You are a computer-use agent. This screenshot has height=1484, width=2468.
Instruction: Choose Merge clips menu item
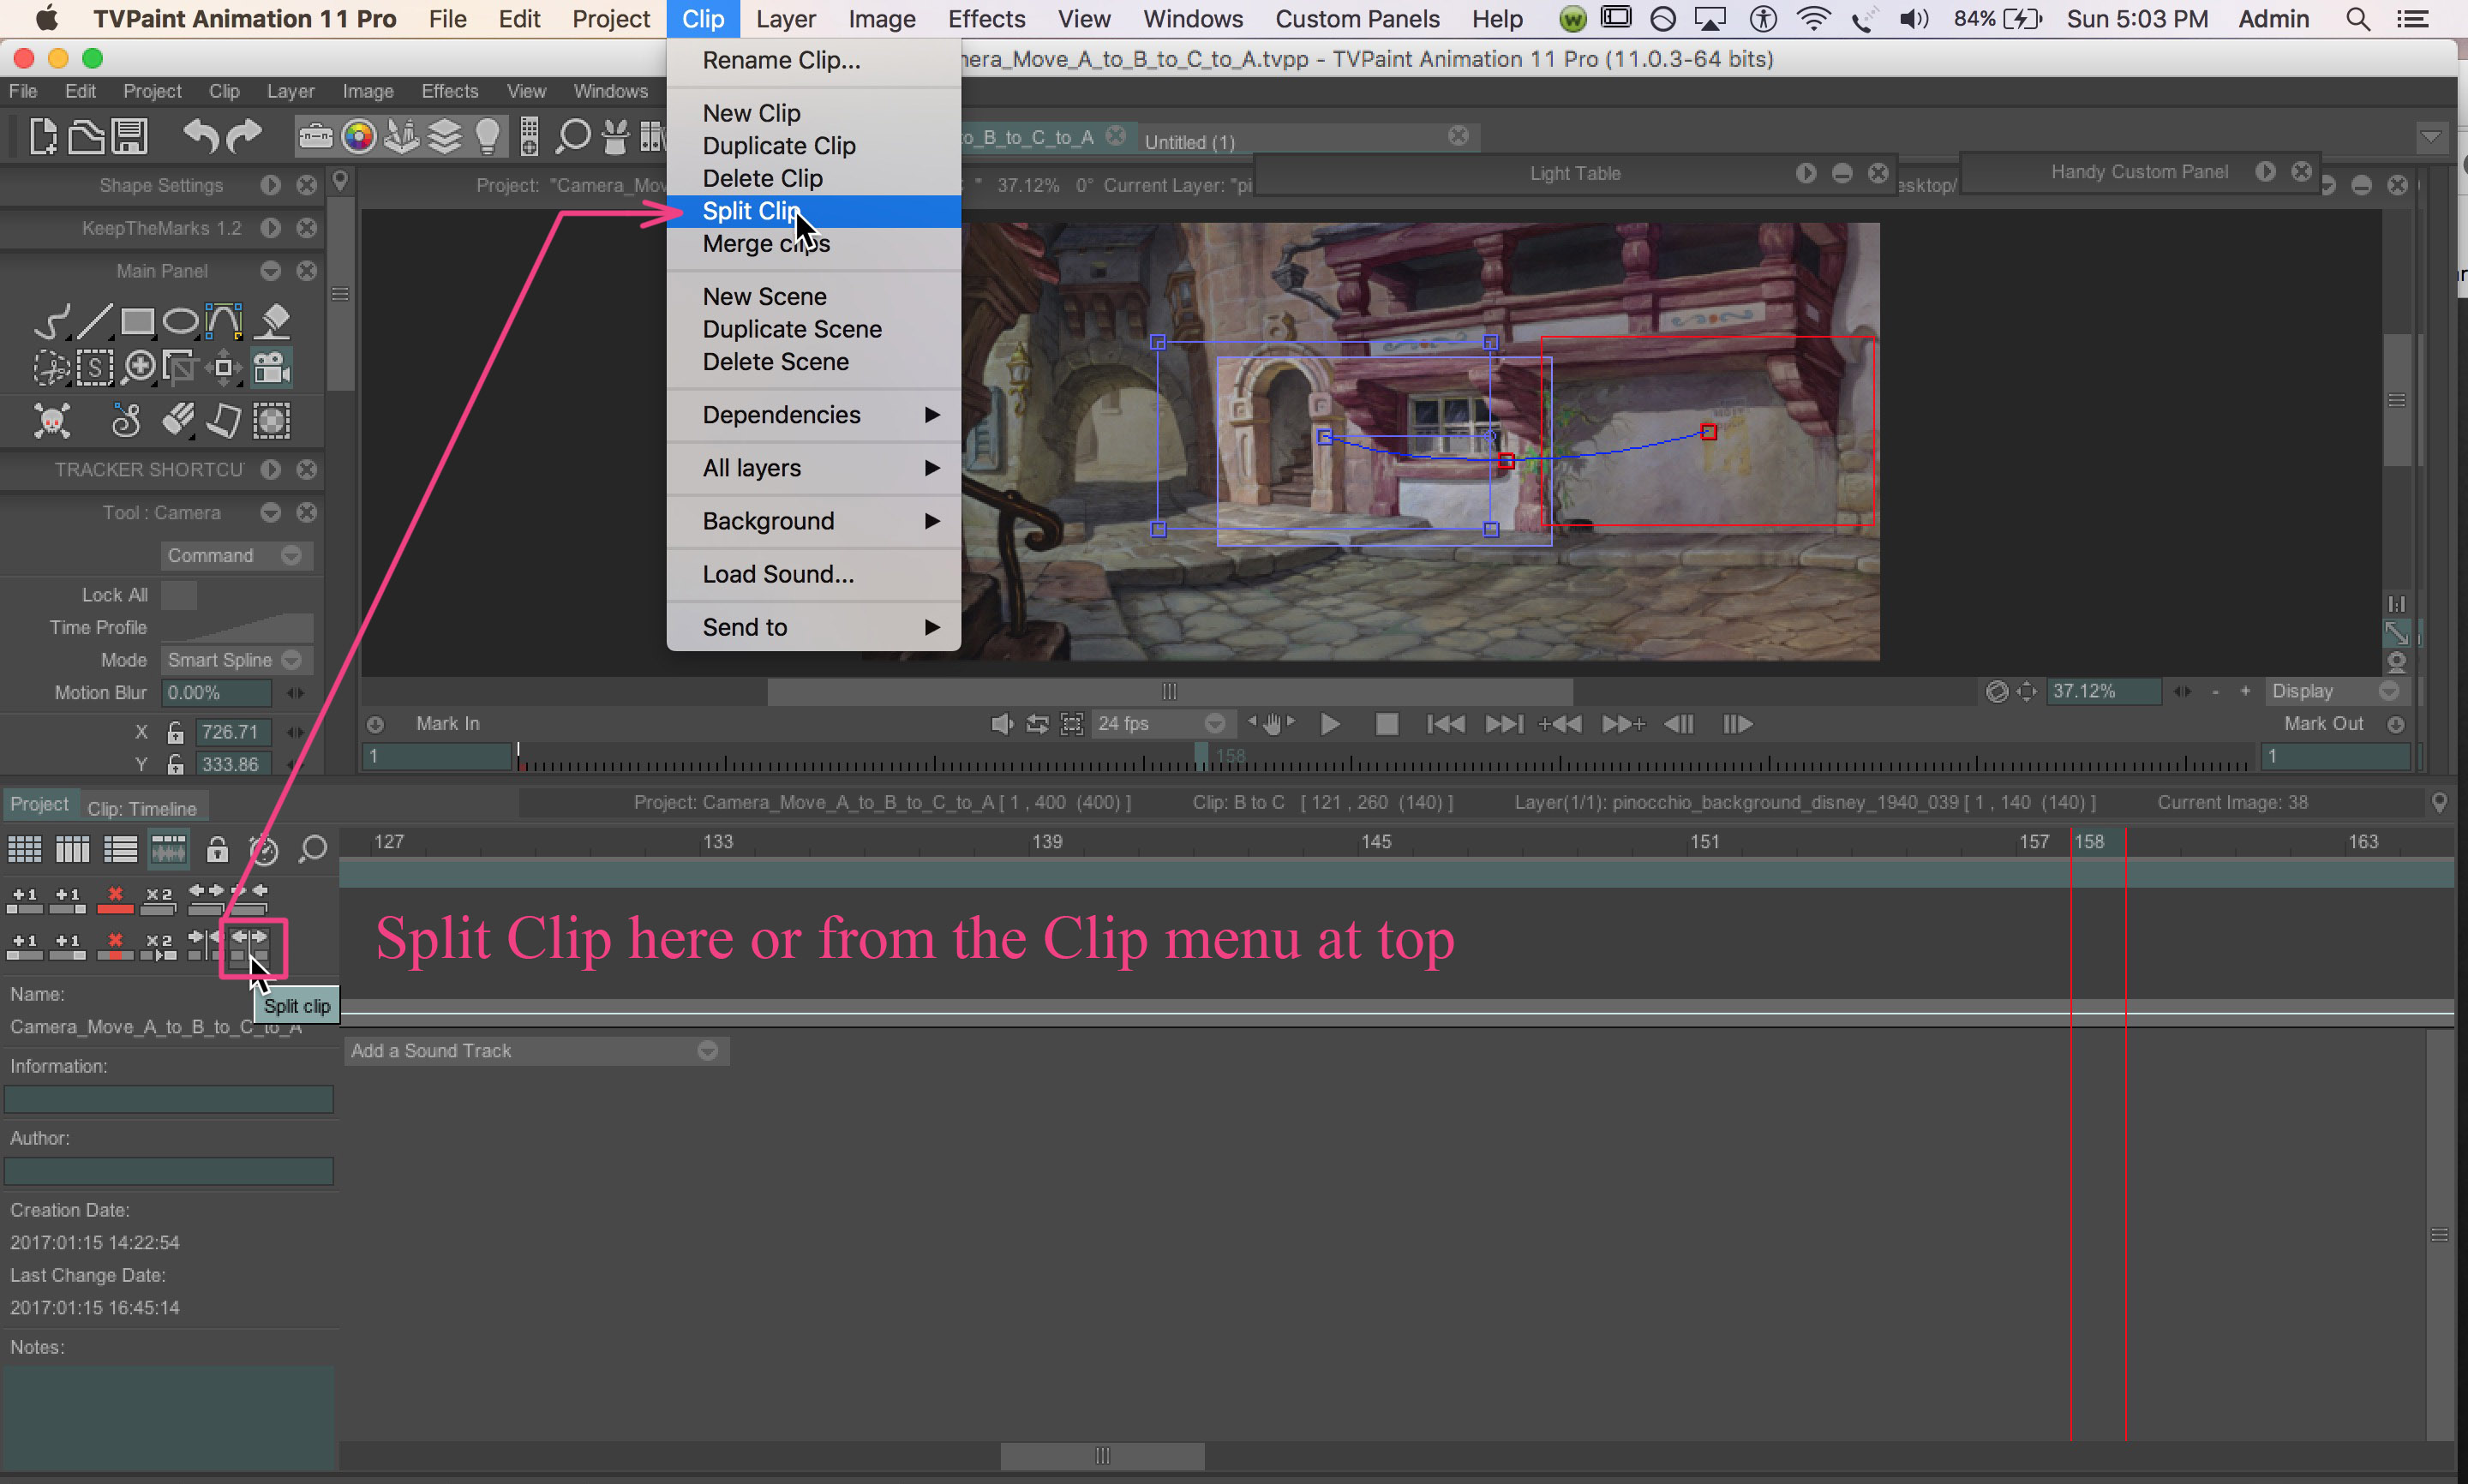click(813, 243)
